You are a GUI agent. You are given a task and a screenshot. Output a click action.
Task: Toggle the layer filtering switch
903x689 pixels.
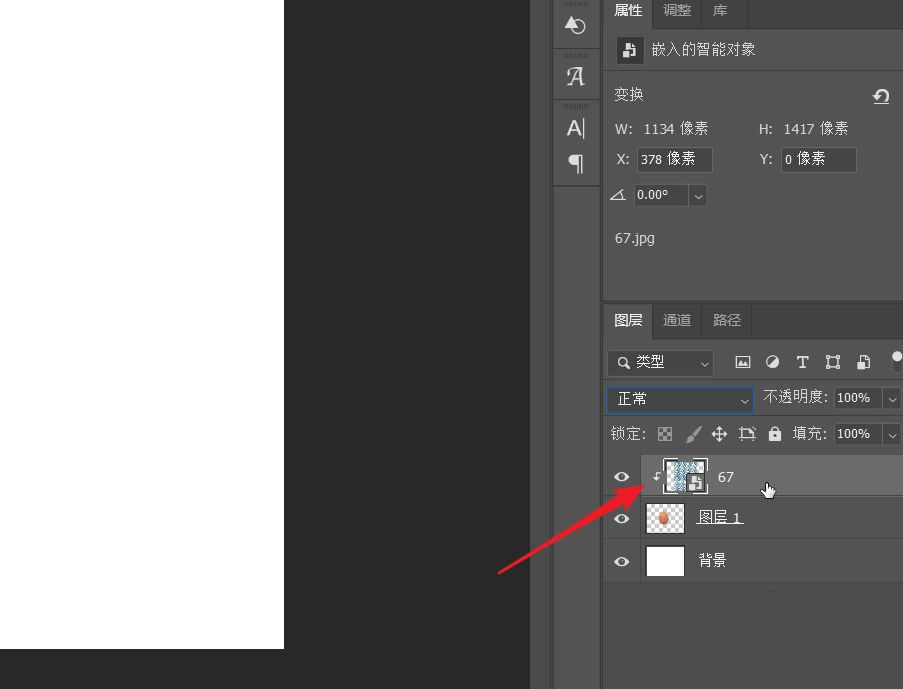(x=897, y=361)
